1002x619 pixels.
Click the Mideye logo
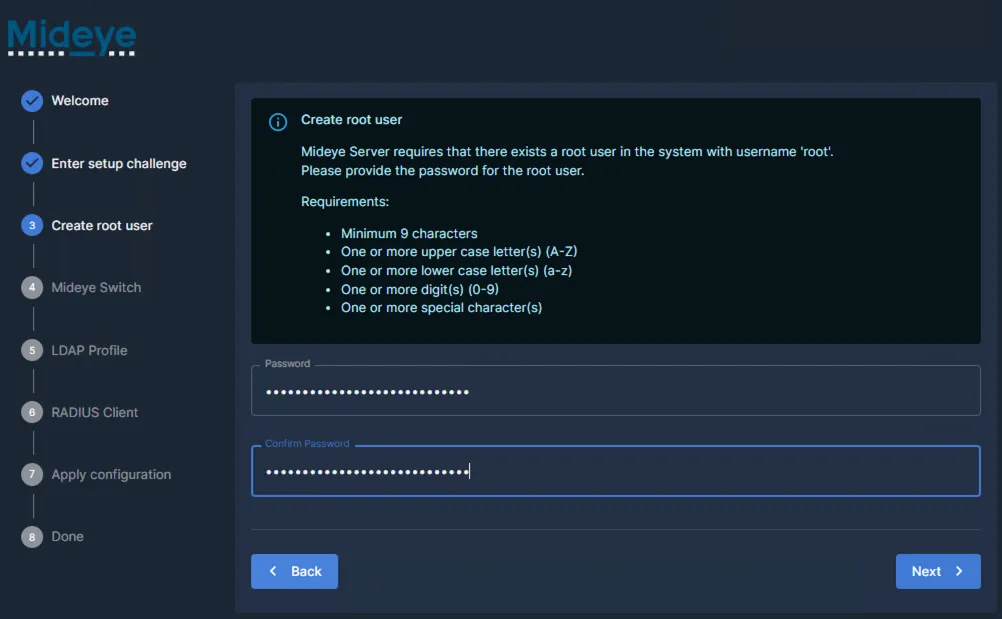click(x=70, y=37)
